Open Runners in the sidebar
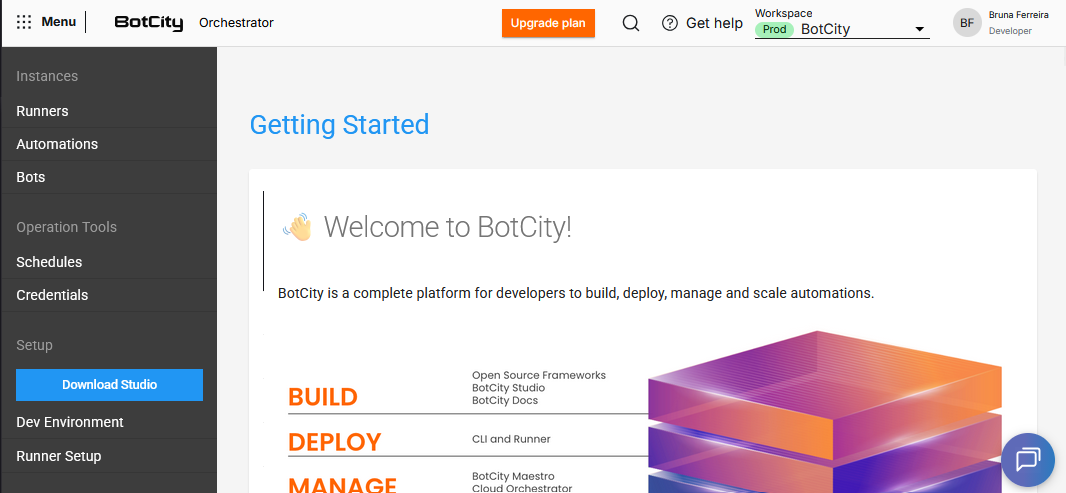 pyautogui.click(x=42, y=111)
